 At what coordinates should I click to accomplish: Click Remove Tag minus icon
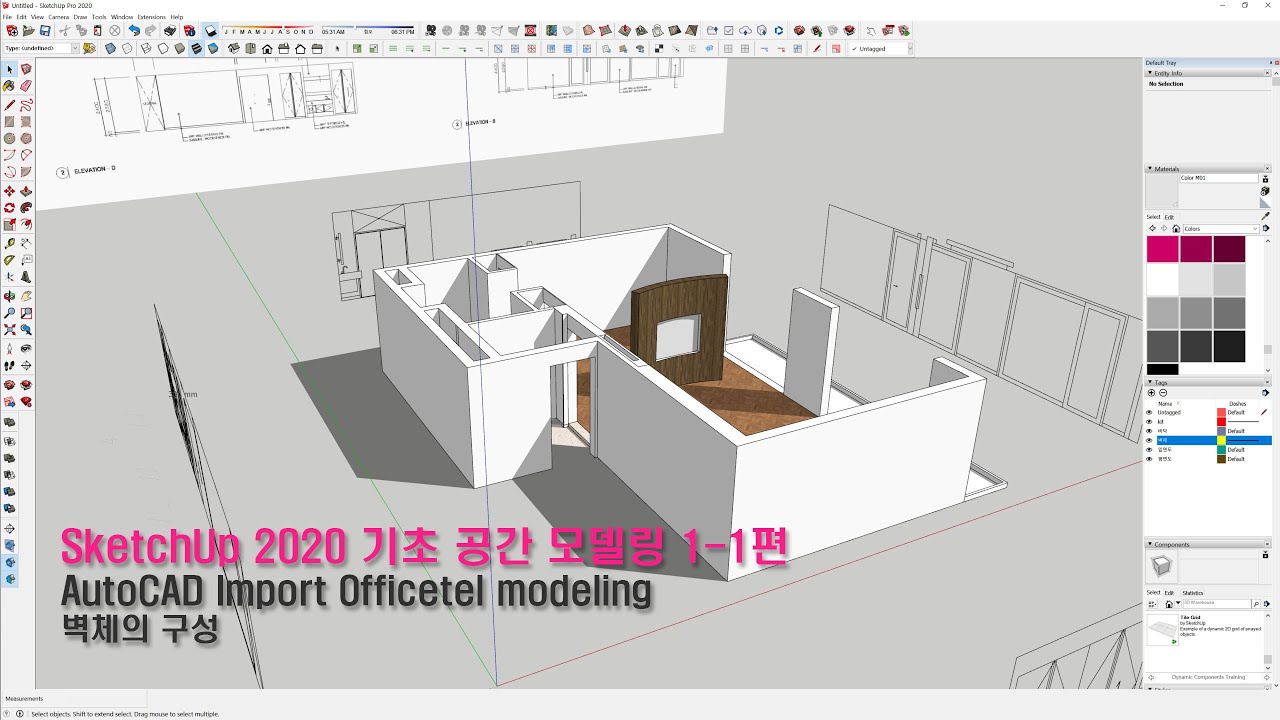point(1163,393)
